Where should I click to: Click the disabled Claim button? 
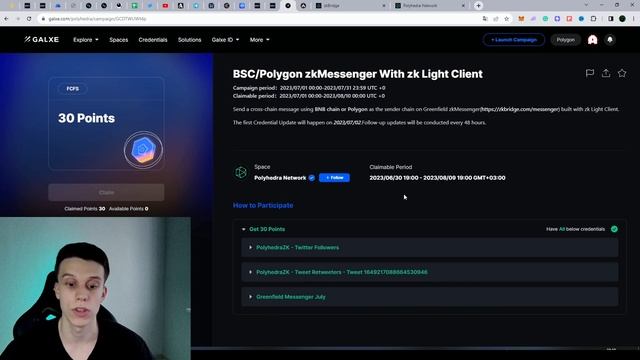106,192
